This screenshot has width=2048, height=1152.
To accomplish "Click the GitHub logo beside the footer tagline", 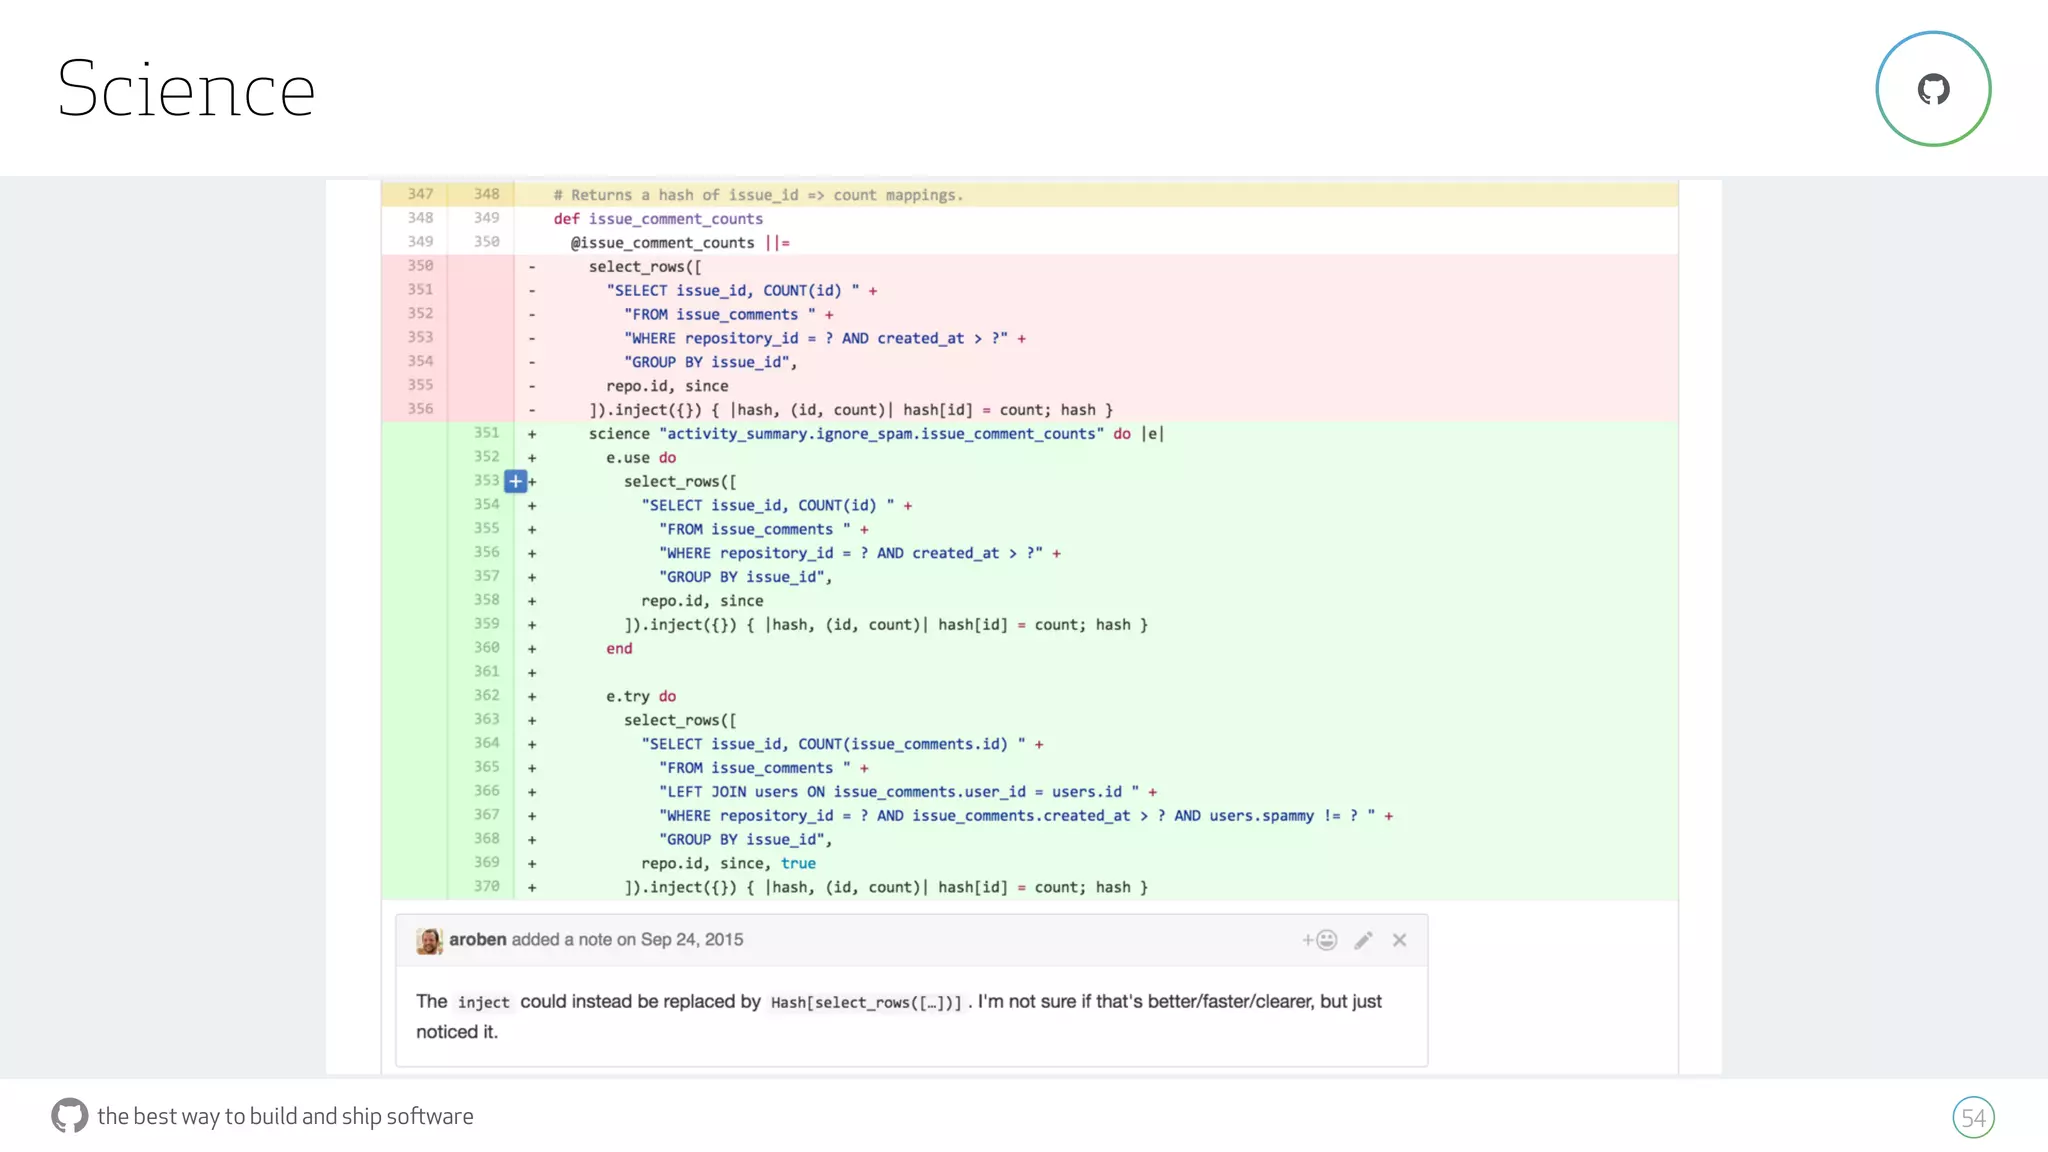I will [x=69, y=1116].
